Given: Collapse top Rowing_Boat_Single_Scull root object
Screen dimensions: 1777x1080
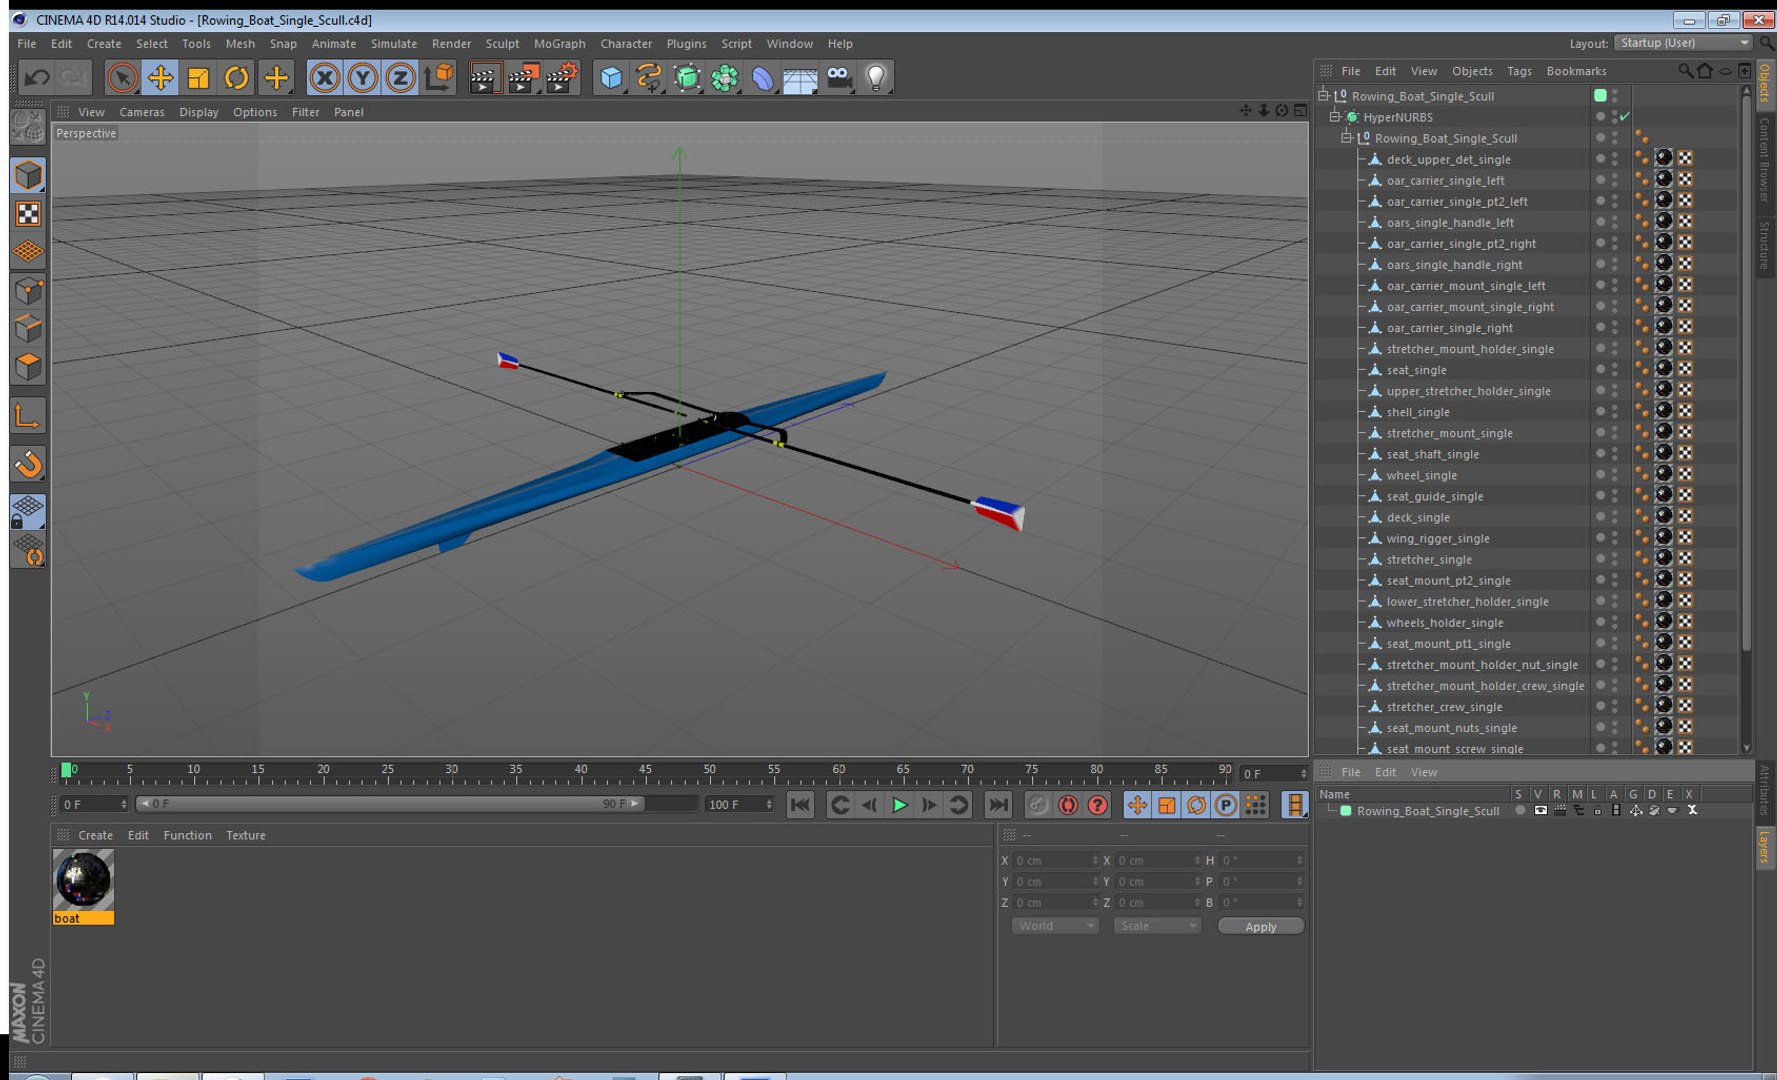Looking at the screenshot, I should point(1323,95).
